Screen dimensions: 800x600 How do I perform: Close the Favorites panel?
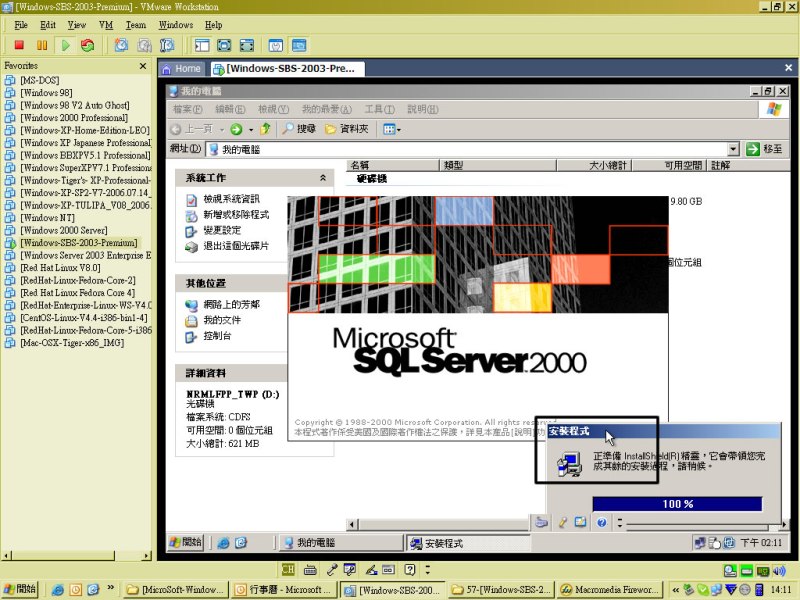point(143,66)
